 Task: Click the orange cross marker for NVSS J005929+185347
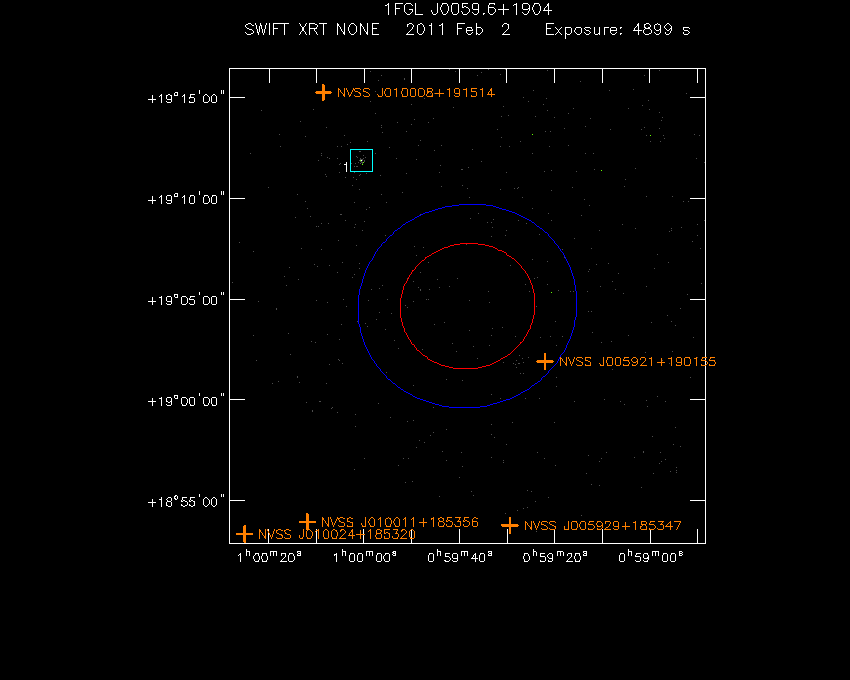click(510, 525)
